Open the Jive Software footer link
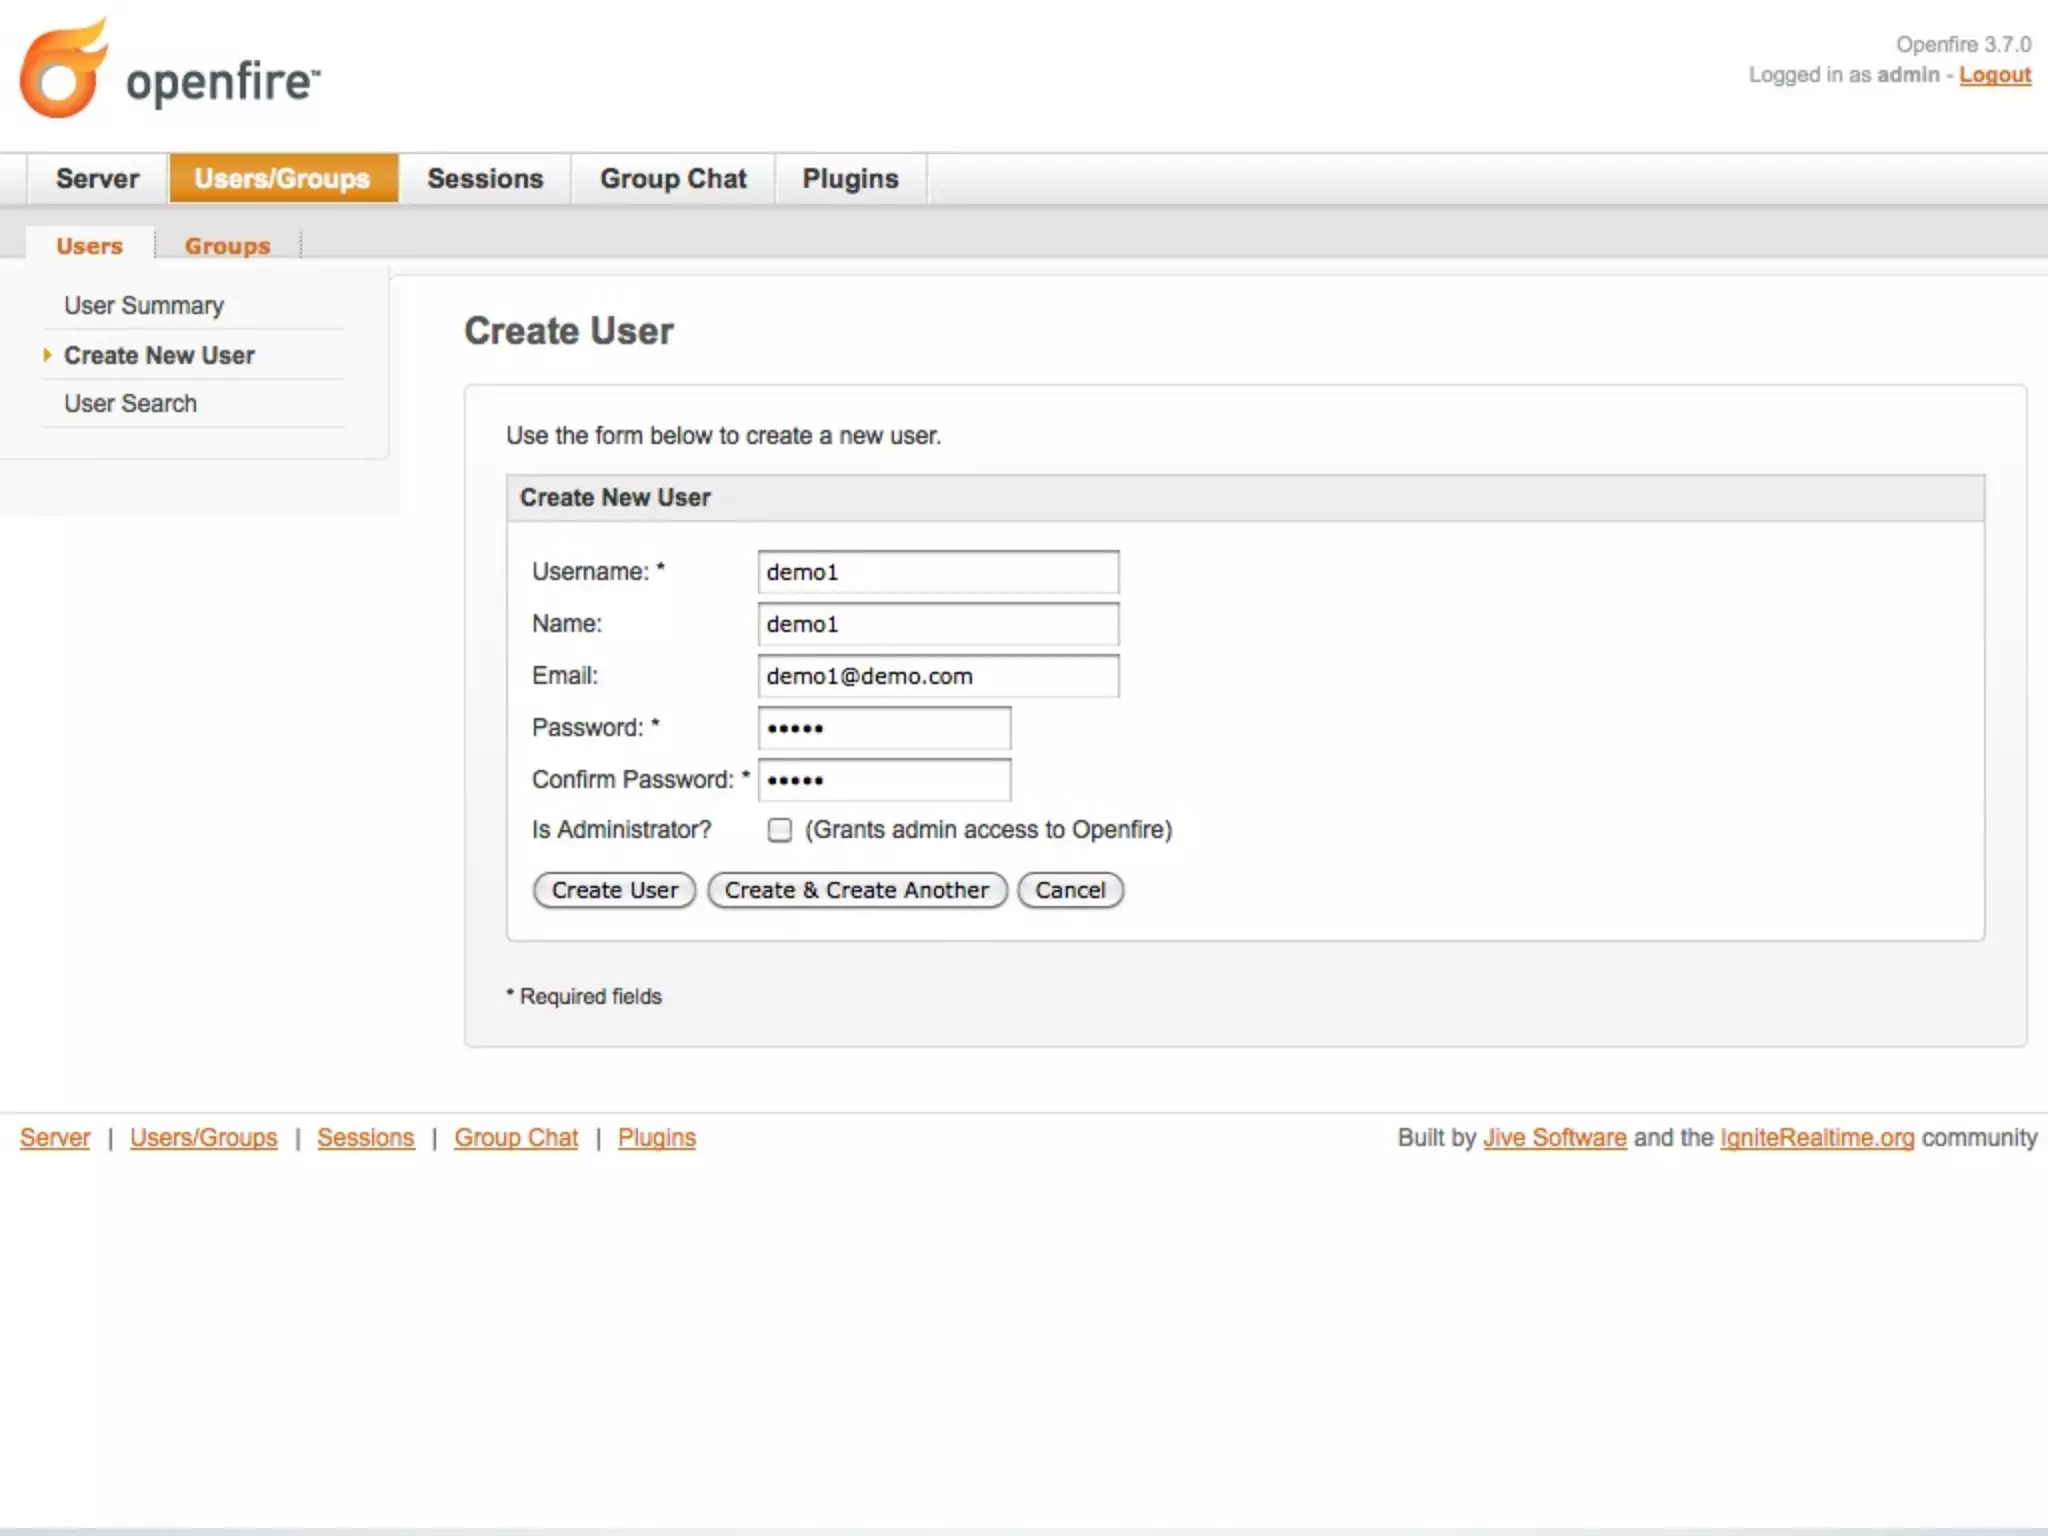The image size is (2048, 1536). pos(1554,1138)
